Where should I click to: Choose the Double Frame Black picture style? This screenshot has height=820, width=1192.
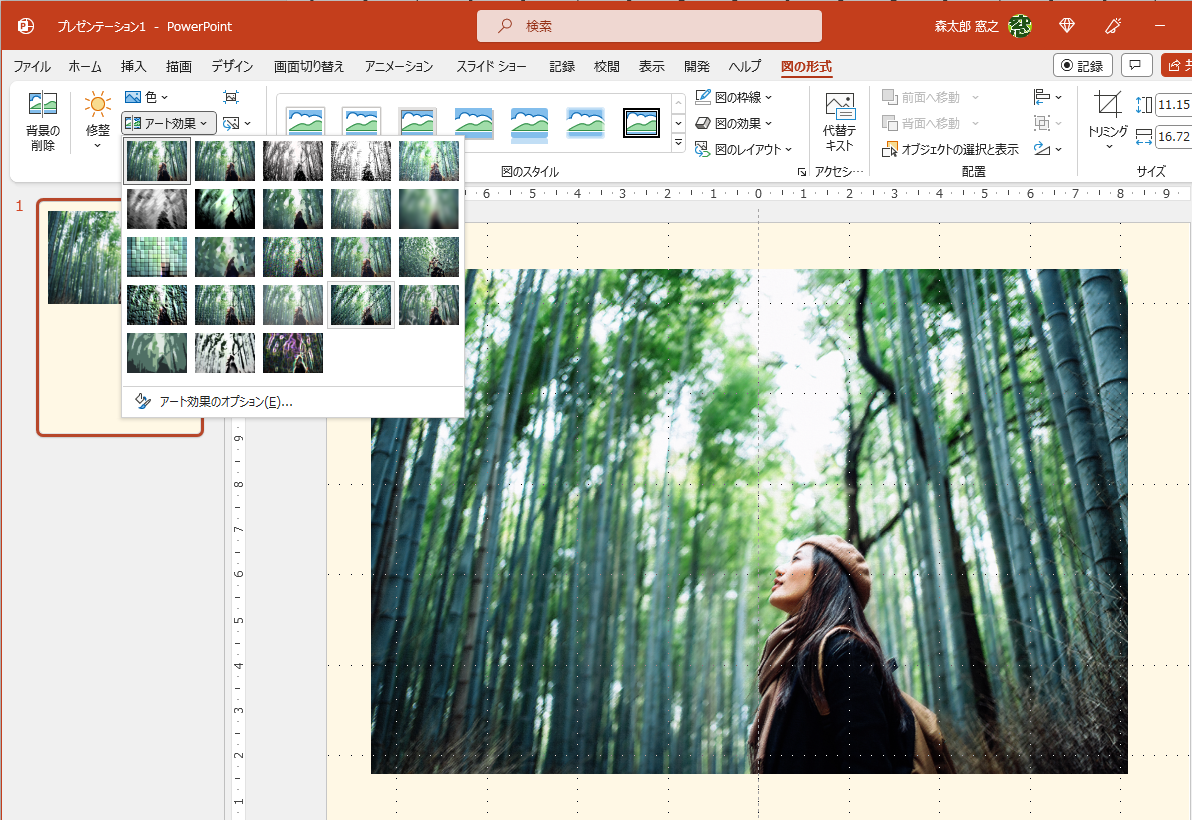[641, 122]
